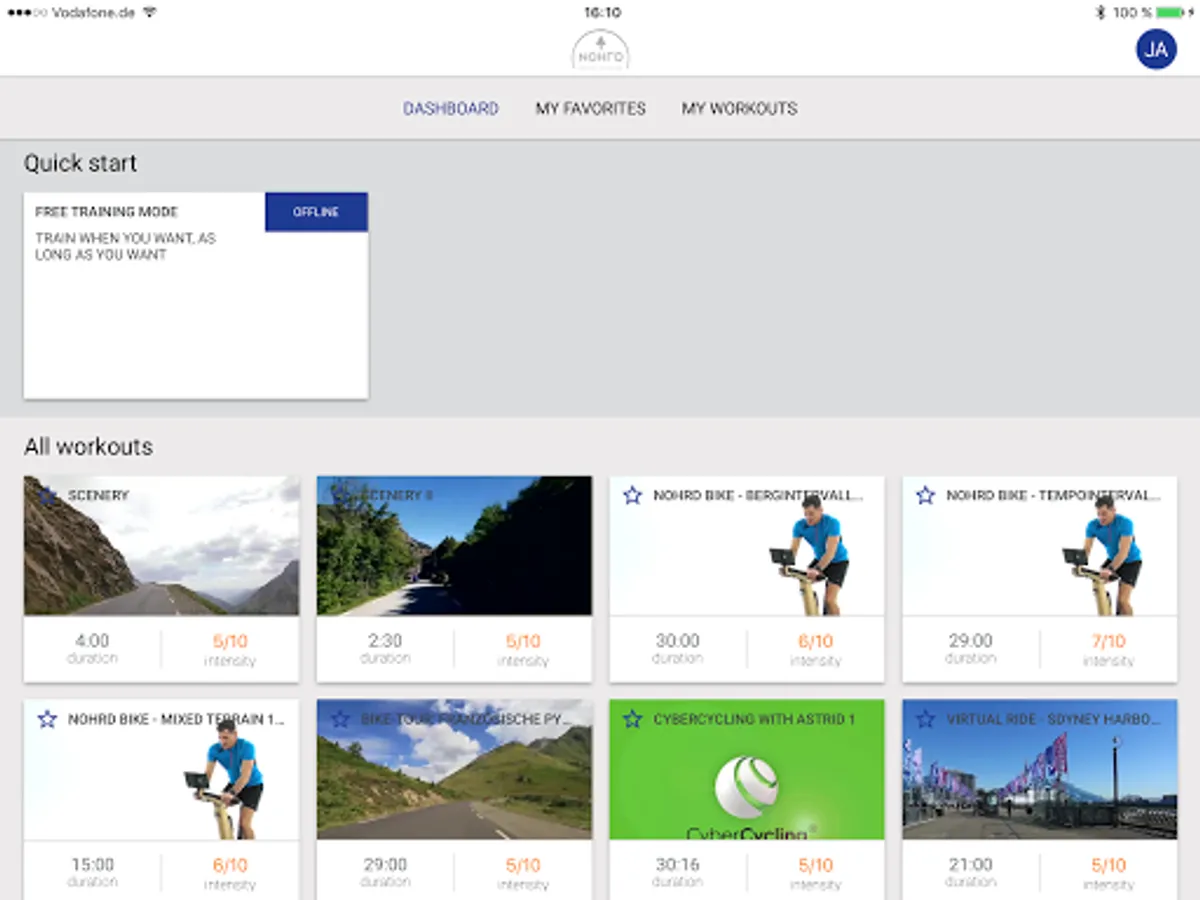1200x900 pixels.
Task: Click the All workouts heading
Action: [x=88, y=447]
